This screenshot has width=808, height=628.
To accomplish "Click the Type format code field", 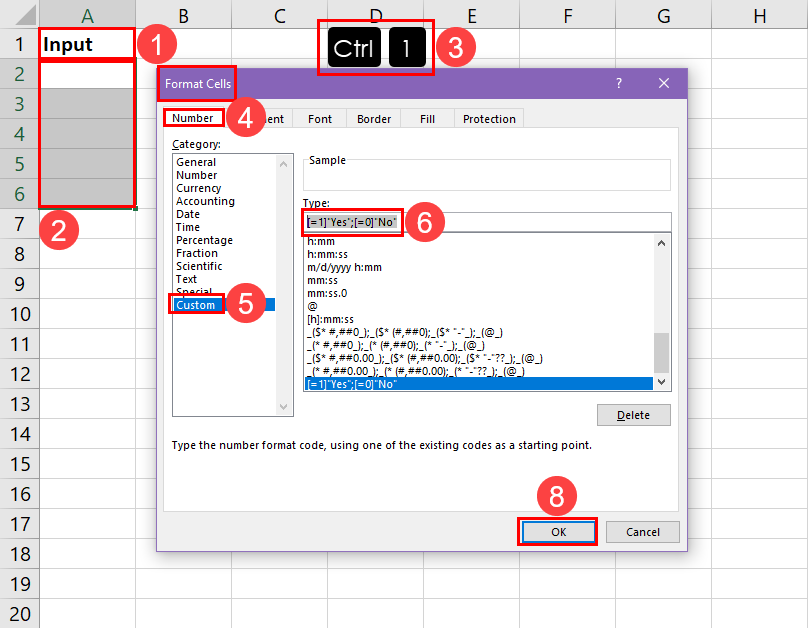I will (486, 222).
